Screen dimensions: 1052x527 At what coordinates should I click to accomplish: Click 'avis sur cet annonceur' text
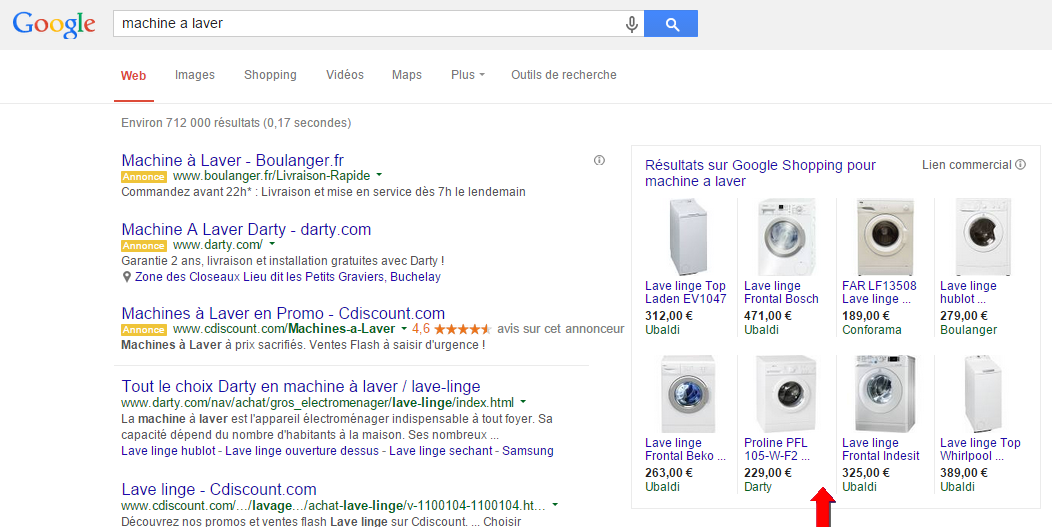(560, 329)
